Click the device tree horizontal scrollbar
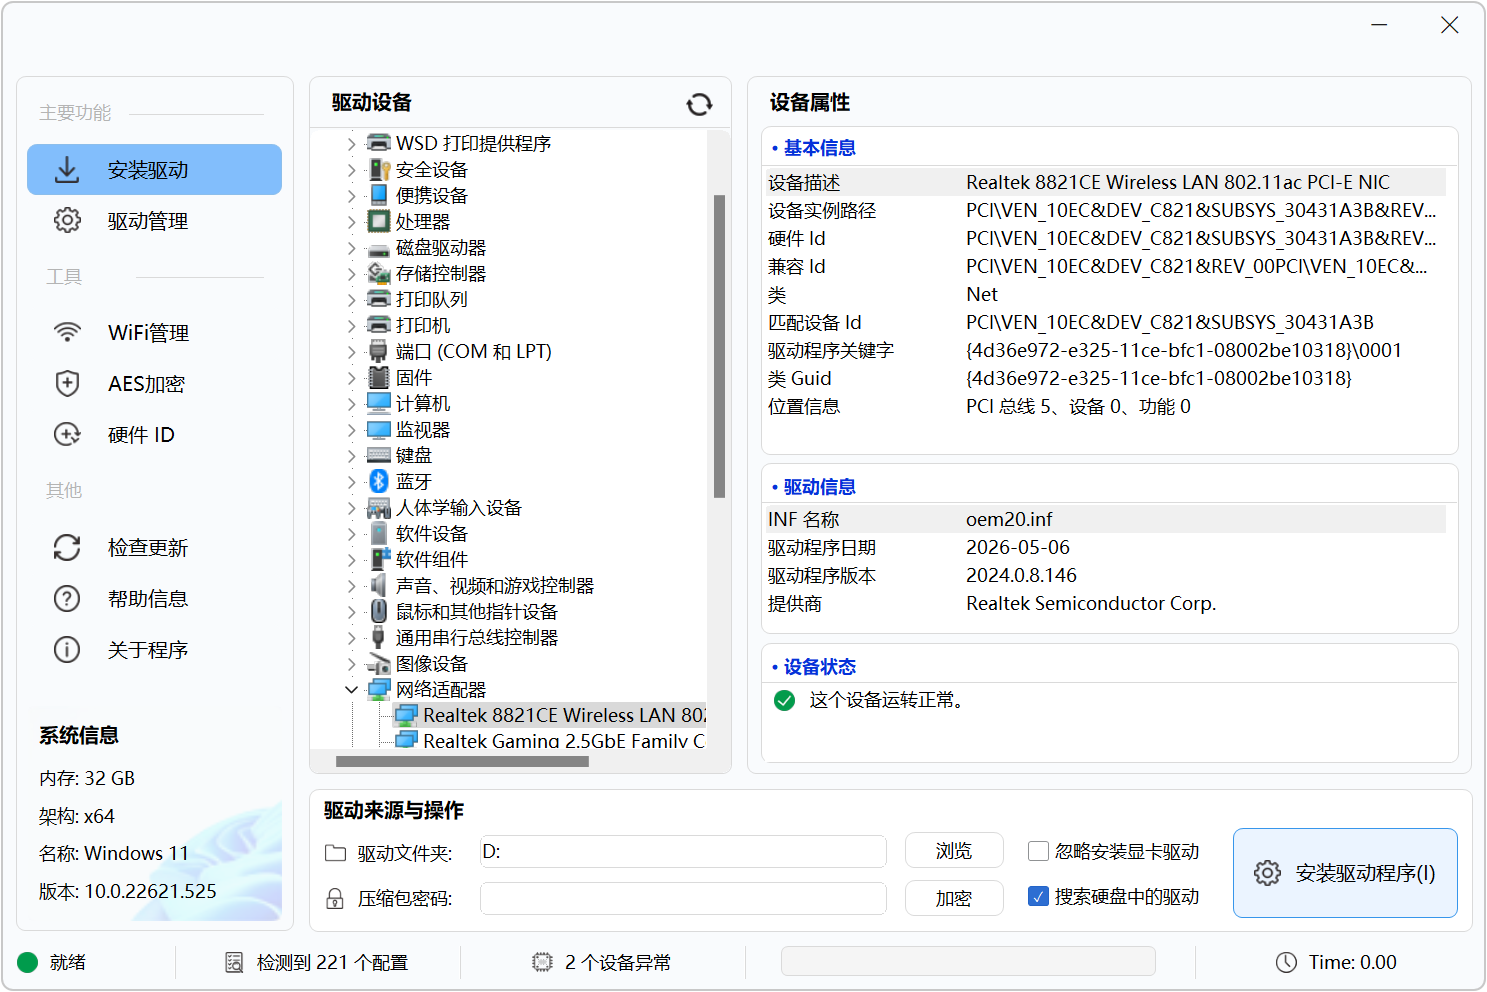Viewport: 1487px width, 992px height. (x=462, y=761)
